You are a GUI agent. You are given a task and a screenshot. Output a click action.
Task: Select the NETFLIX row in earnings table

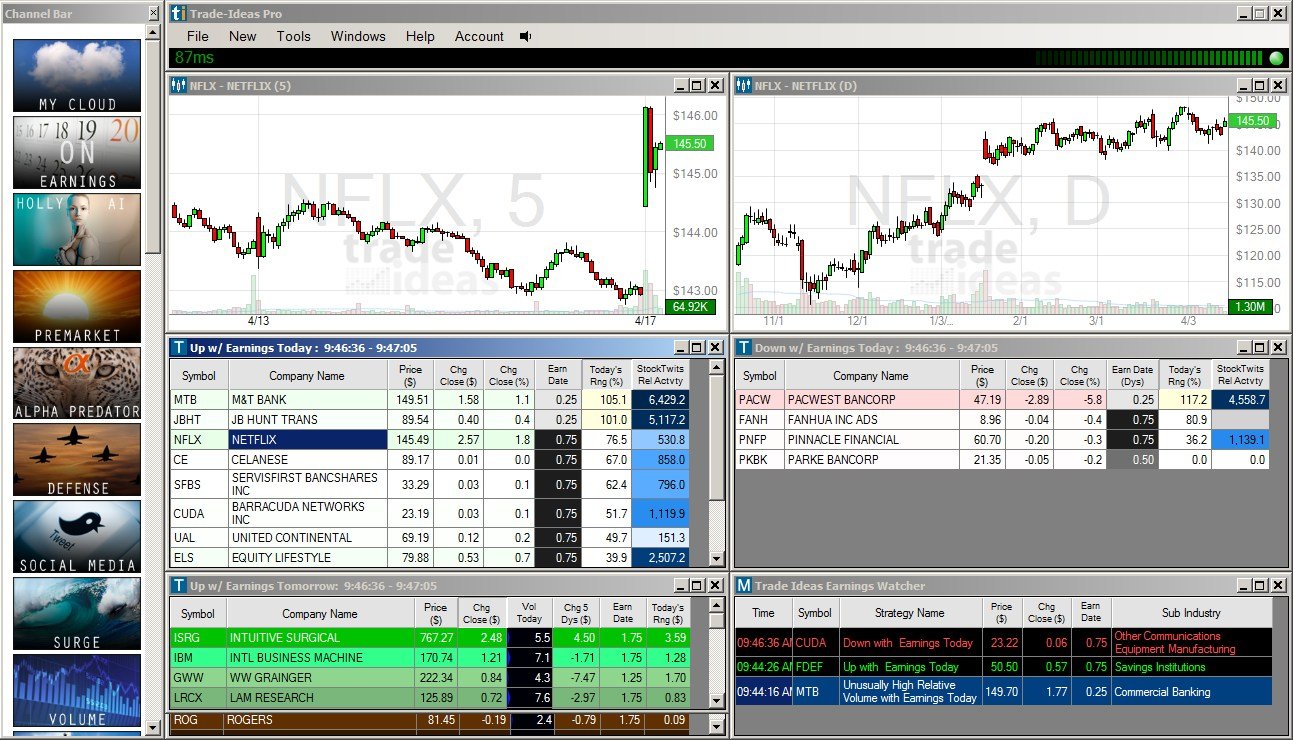click(x=307, y=439)
